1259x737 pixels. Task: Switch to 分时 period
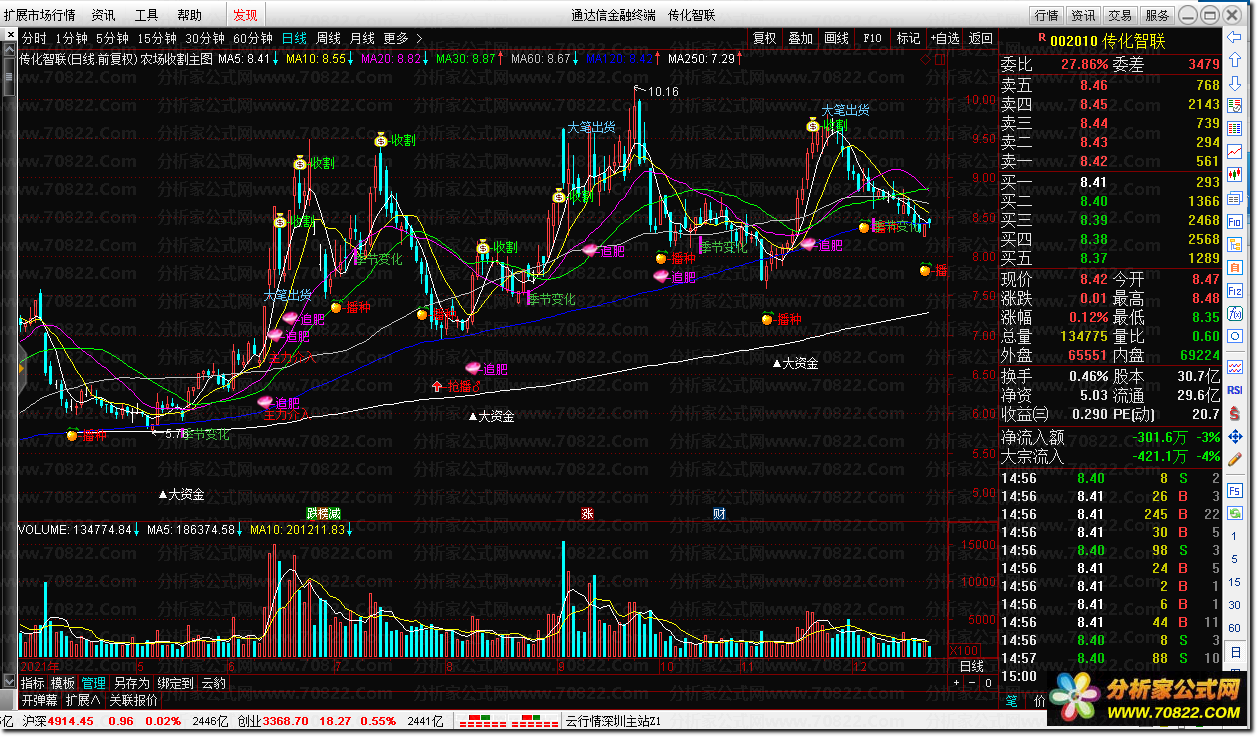tap(34, 38)
